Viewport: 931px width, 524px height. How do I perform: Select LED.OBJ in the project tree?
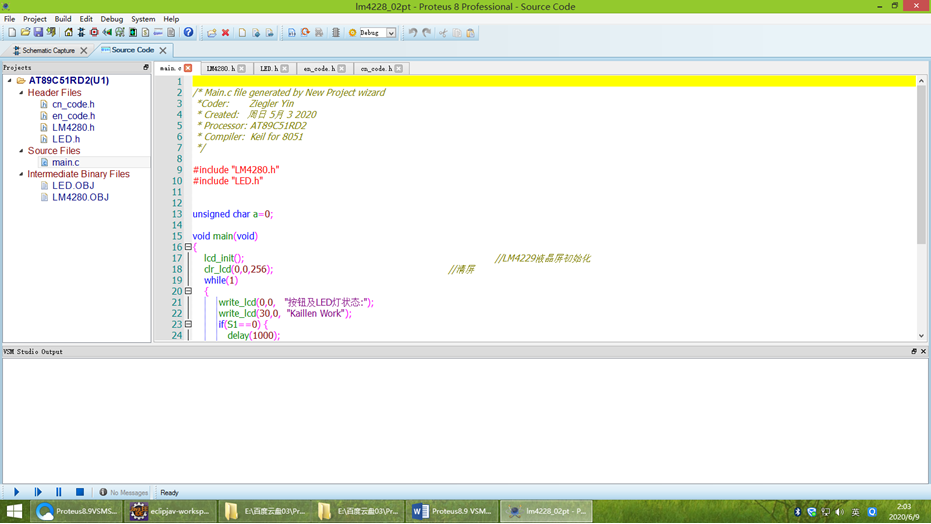tap(73, 185)
